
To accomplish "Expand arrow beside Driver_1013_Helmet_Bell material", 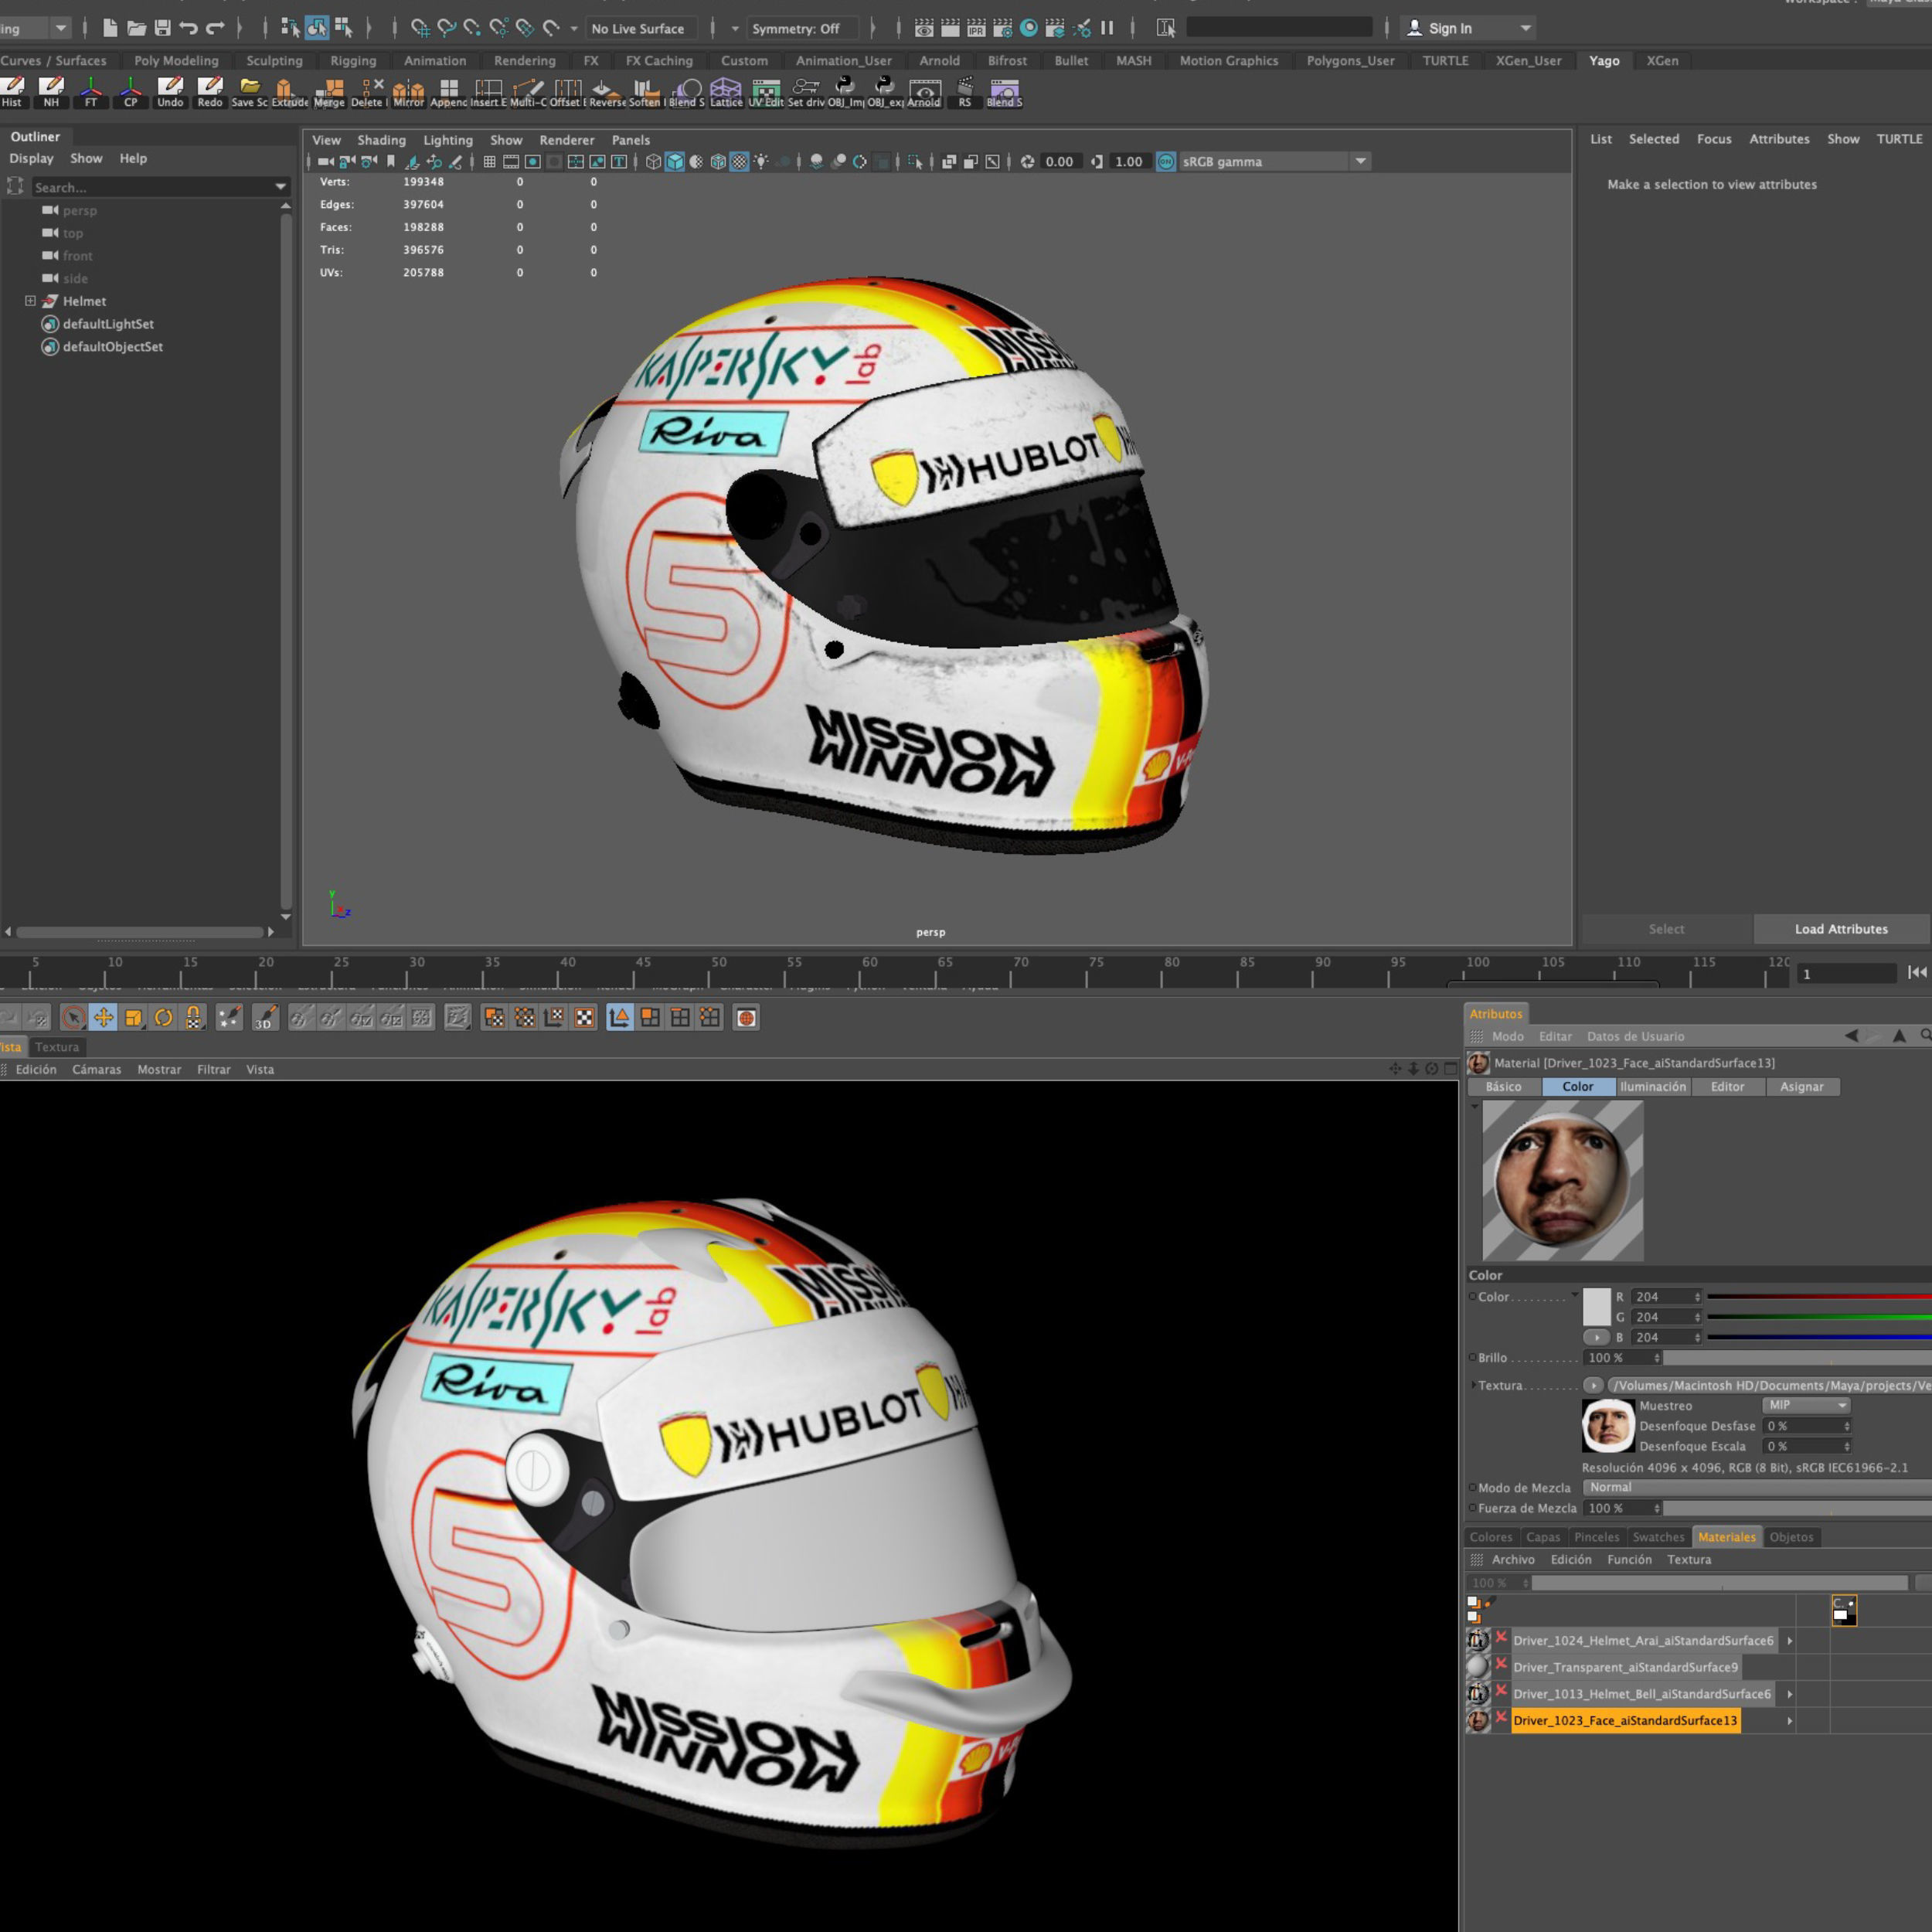I will tap(1790, 1694).
